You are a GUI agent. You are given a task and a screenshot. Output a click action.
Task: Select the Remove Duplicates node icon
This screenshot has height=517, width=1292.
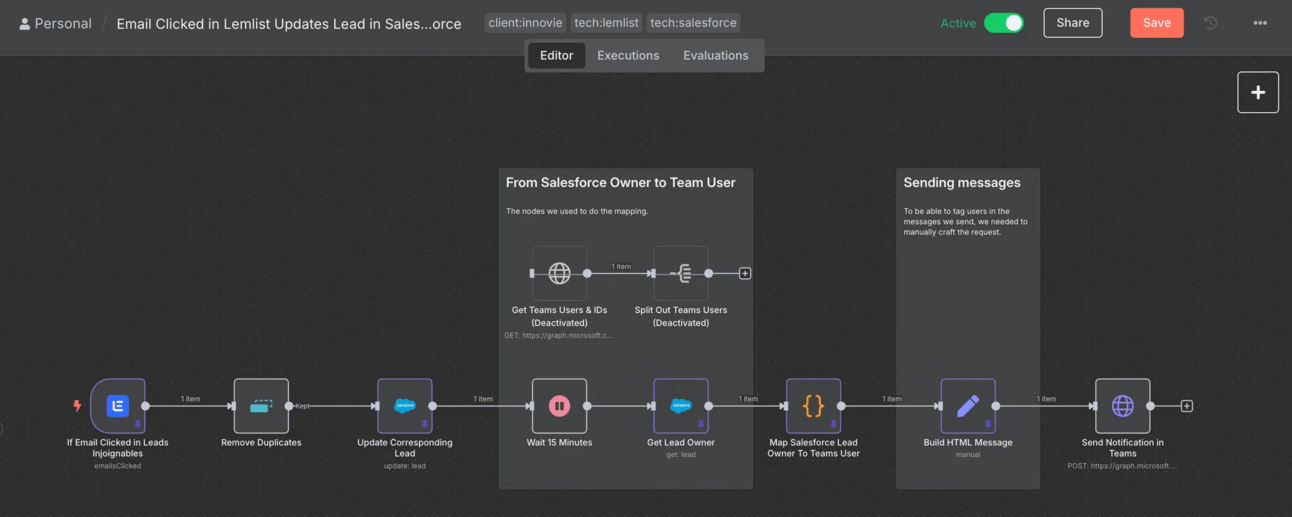(x=261, y=406)
